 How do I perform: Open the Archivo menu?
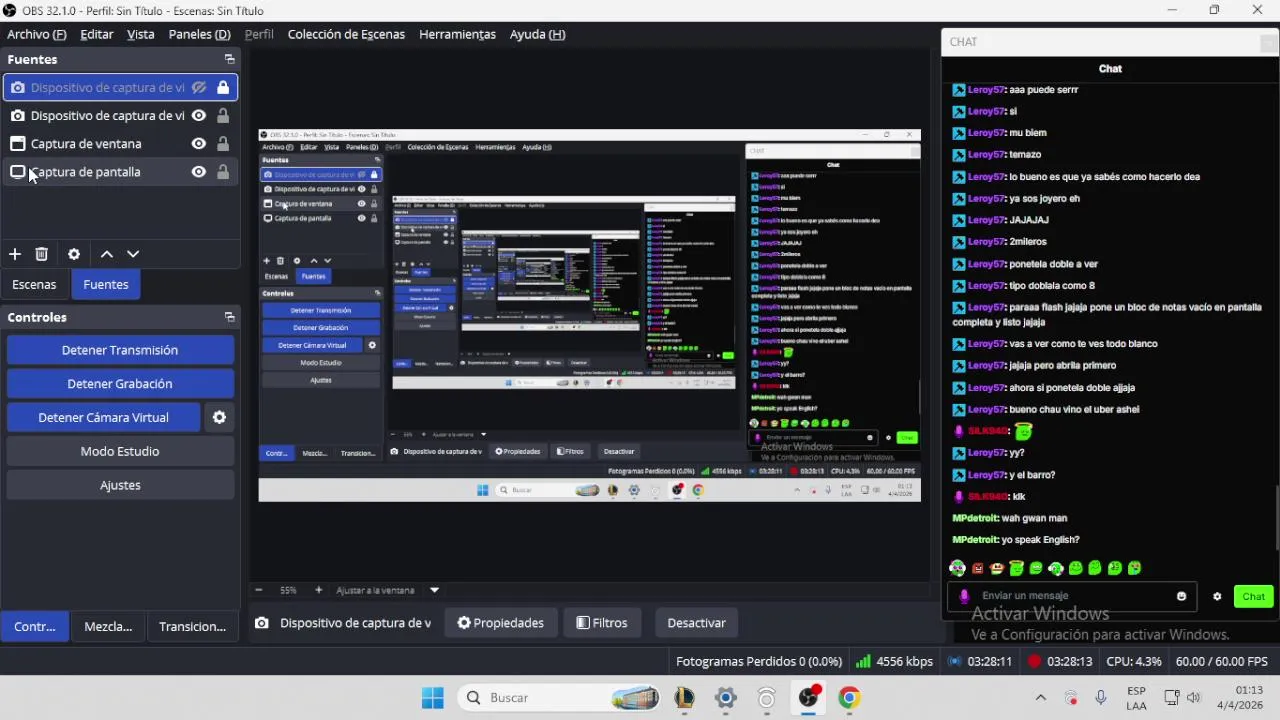36,34
